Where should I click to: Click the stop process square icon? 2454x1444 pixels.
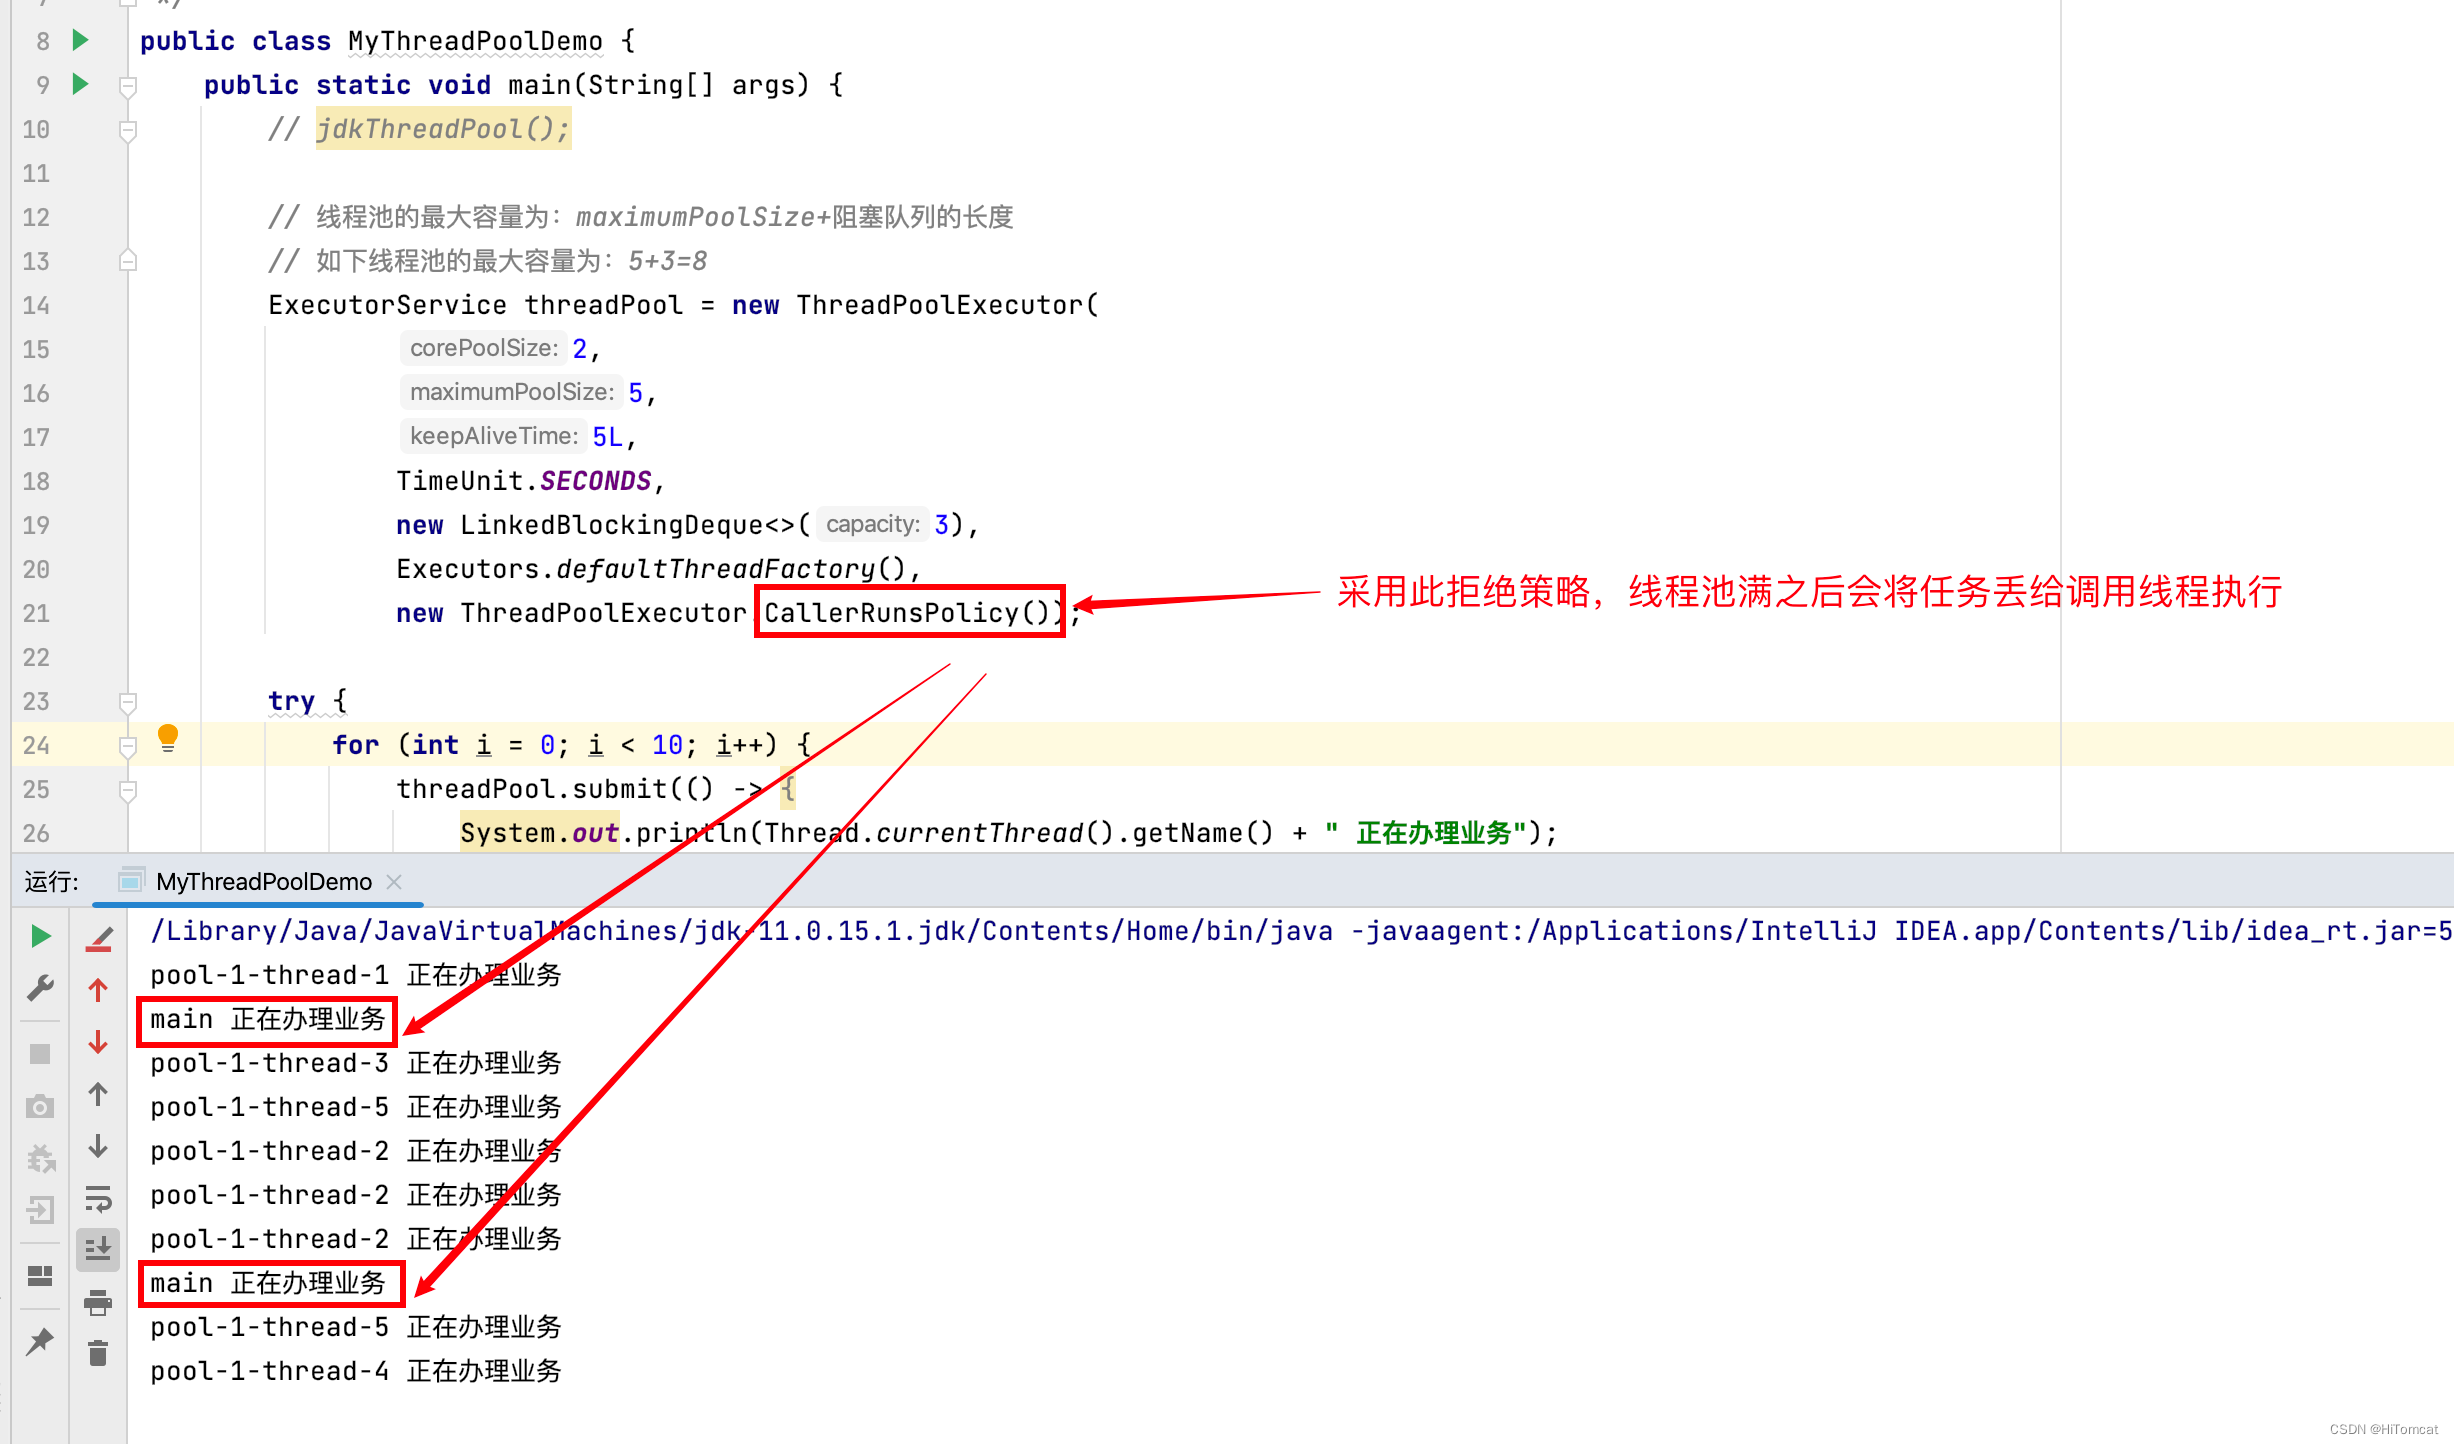(x=40, y=1054)
